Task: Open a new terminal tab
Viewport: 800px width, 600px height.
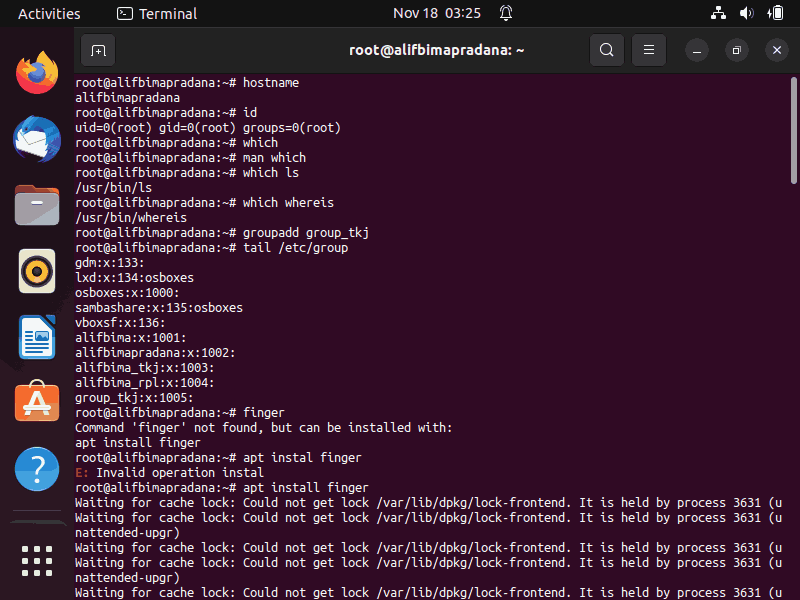Action: (98, 50)
